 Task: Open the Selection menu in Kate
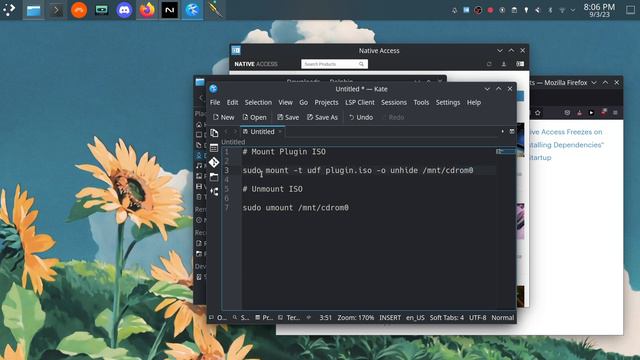(x=258, y=102)
